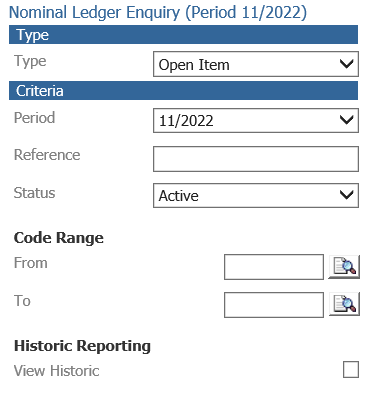Click the View Historic label
This screenshot has width=373, height=408.
pos(57,371)
